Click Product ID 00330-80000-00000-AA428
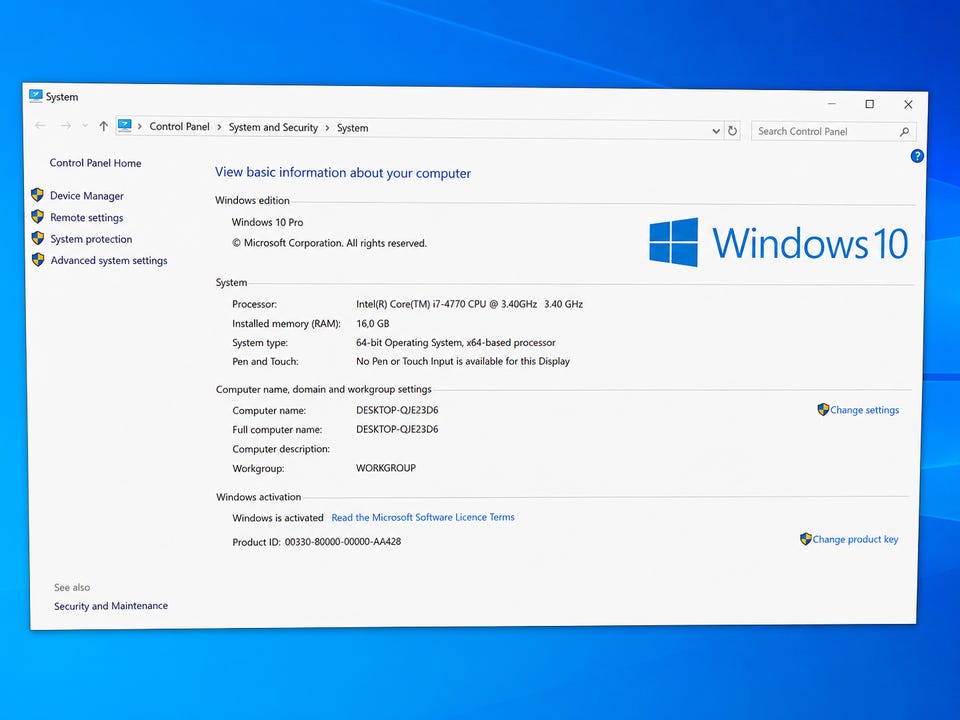 tap(317, 542)
